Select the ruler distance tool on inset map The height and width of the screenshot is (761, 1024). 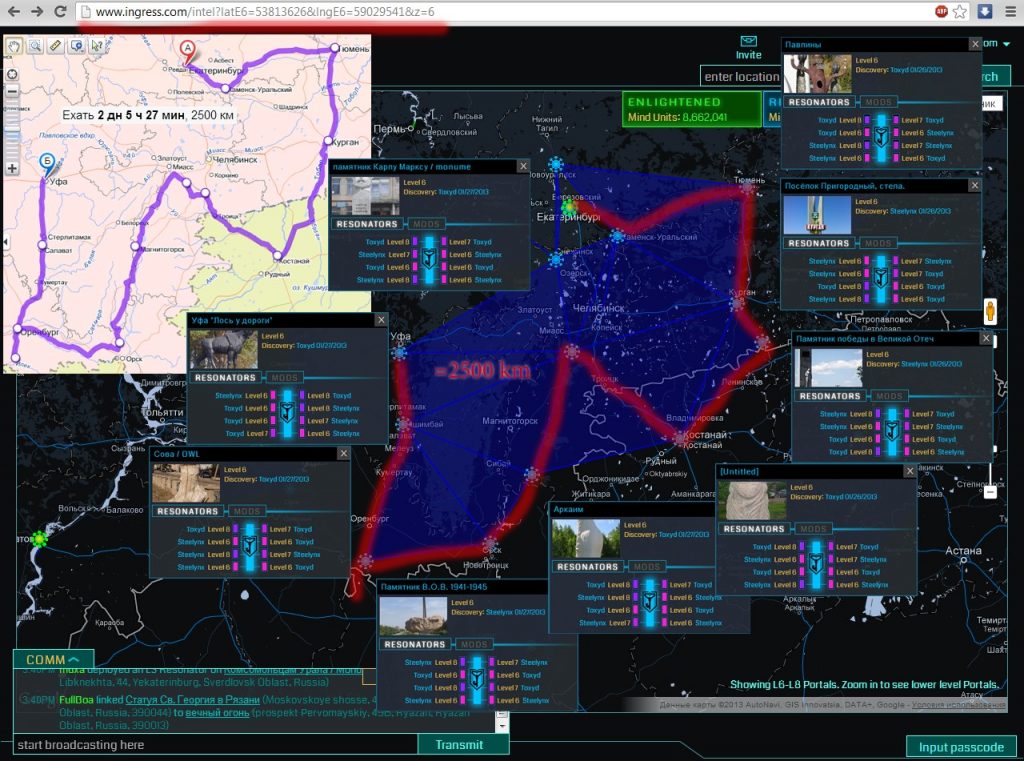tap(55, 46)
